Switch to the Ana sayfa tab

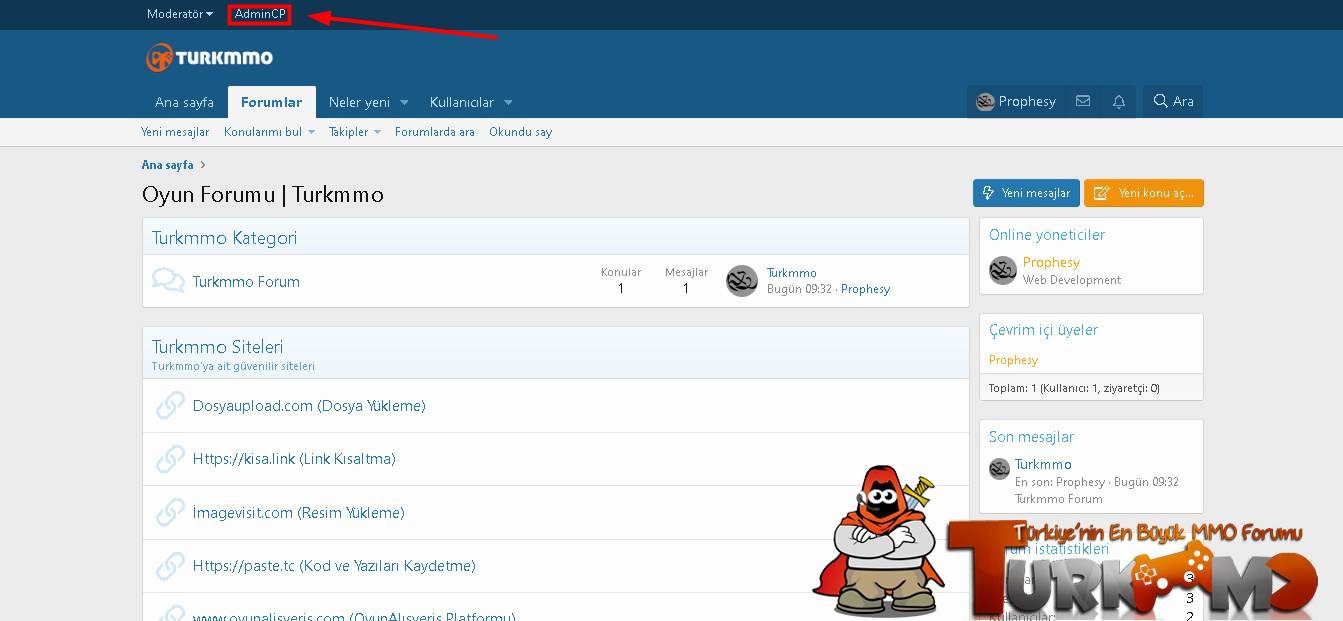[184, 102]
